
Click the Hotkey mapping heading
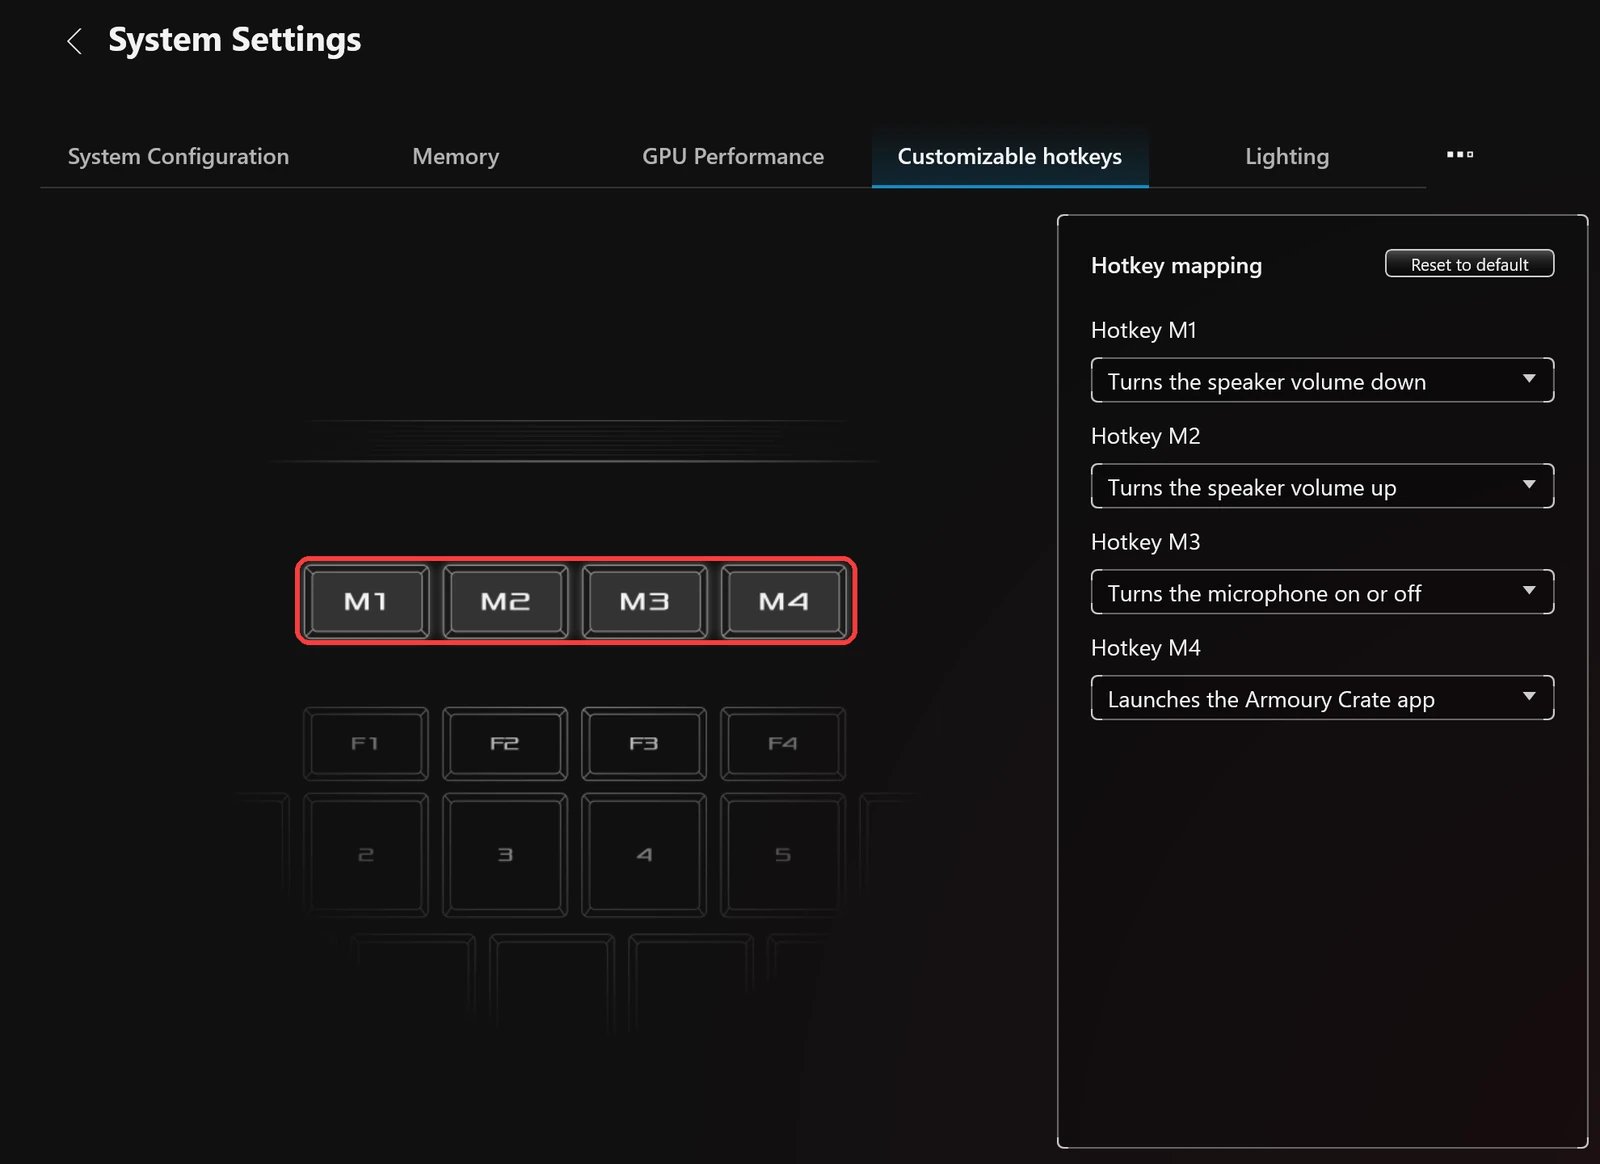pyautogui.click(x=1176, y=266)
